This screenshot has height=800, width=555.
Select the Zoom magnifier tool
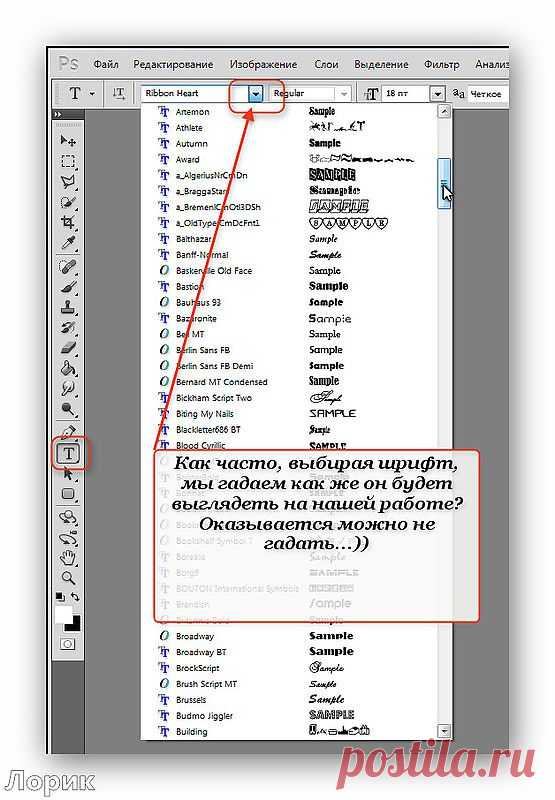(x=68, y=578)
